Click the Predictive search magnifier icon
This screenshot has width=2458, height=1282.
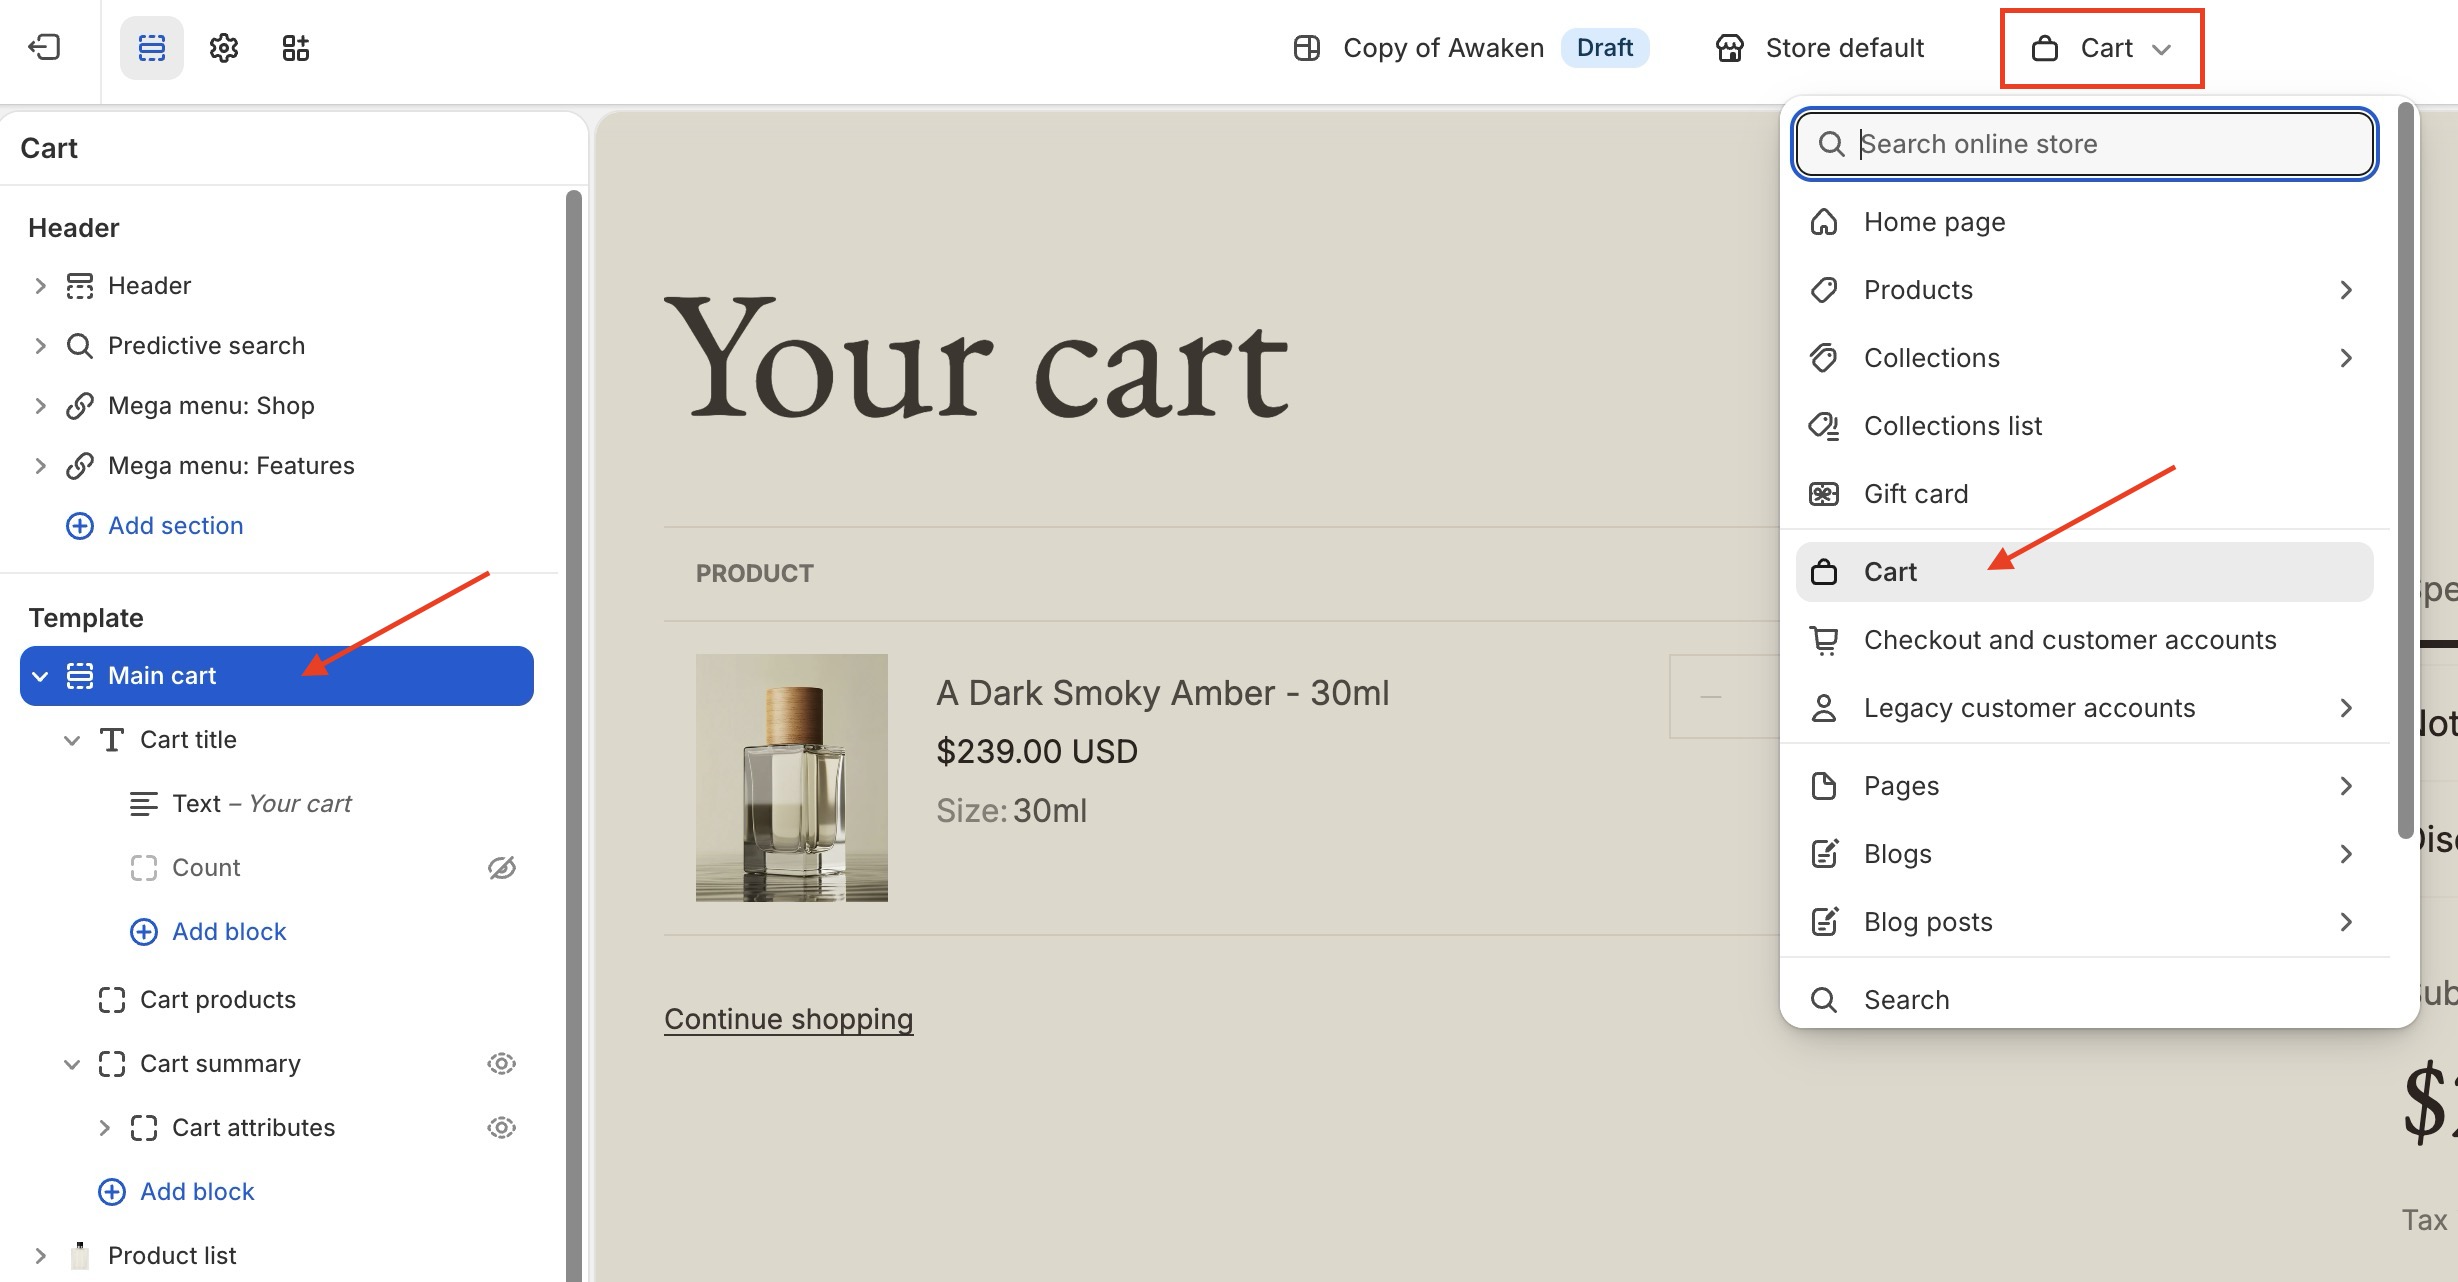click(x=80, y=346)
